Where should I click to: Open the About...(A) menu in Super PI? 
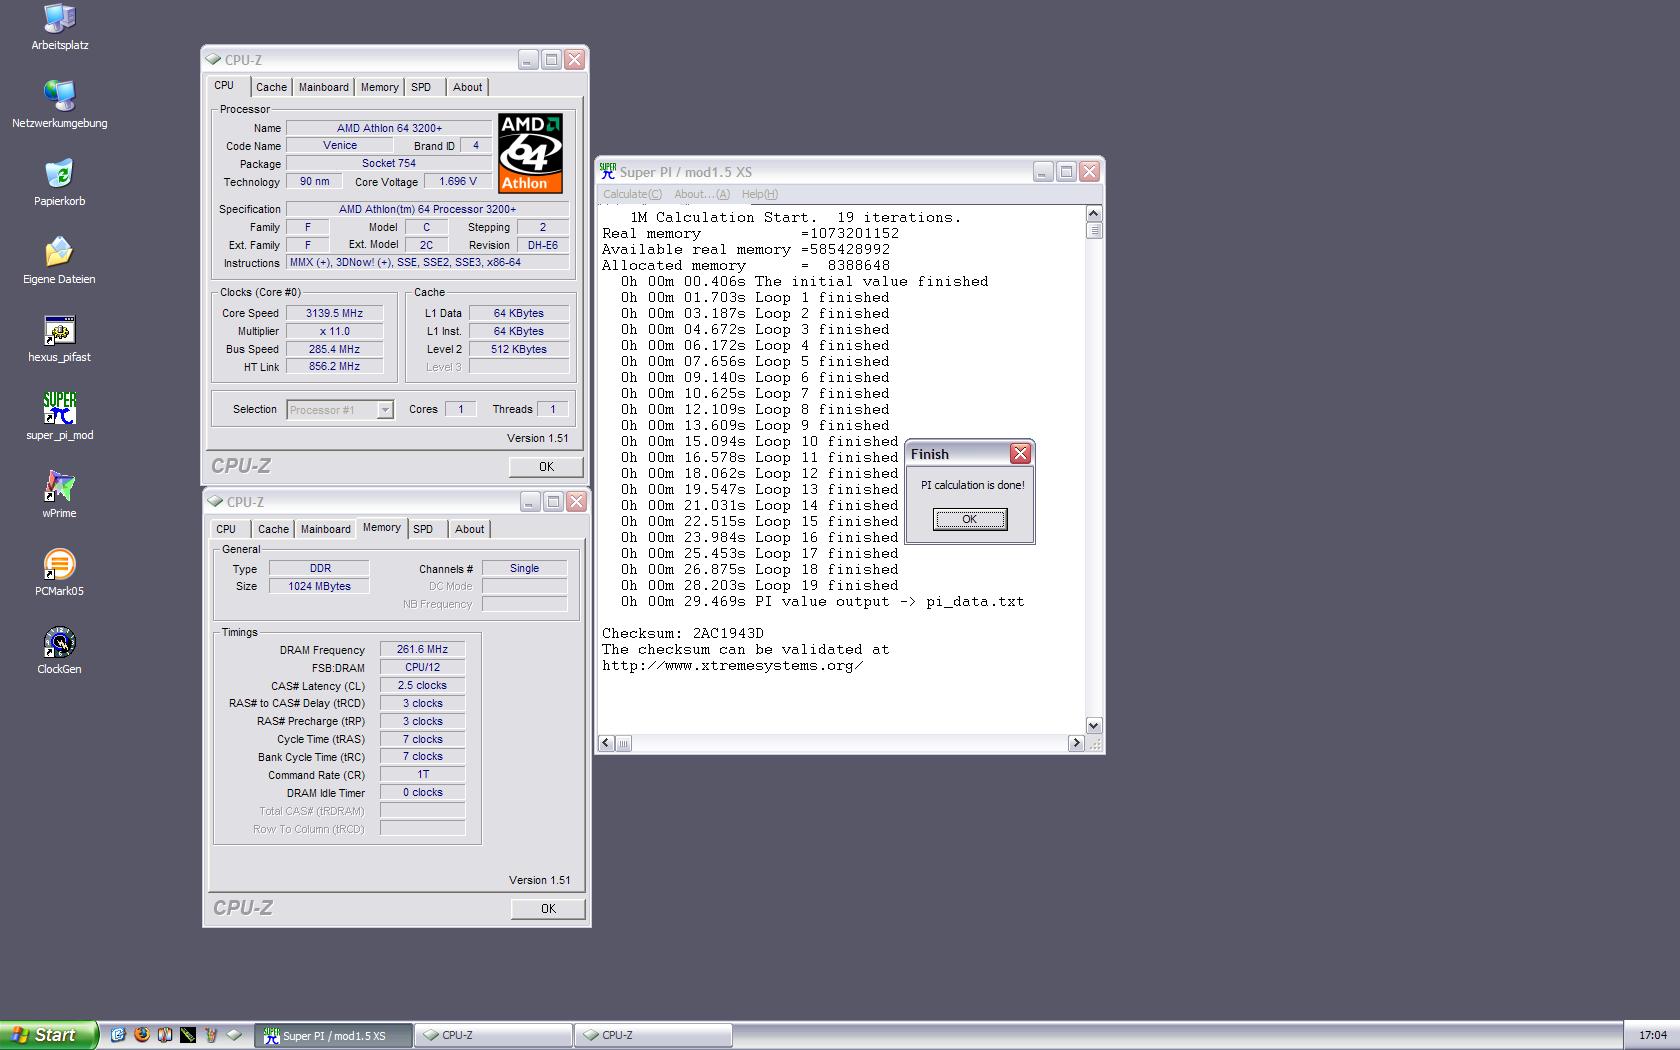(702, 194)
